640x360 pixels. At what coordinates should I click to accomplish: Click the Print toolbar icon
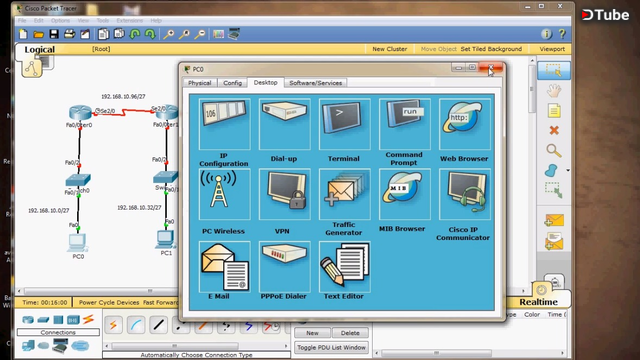pyautogui.click(x=69, y=34)
